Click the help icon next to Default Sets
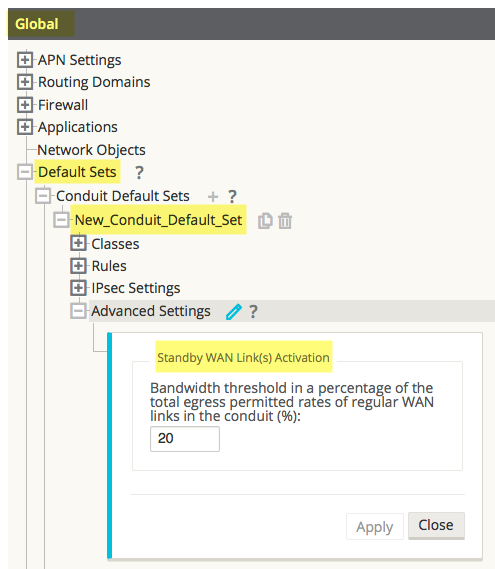The width and height of the screenshot is (495, 569). click(139, 173)
